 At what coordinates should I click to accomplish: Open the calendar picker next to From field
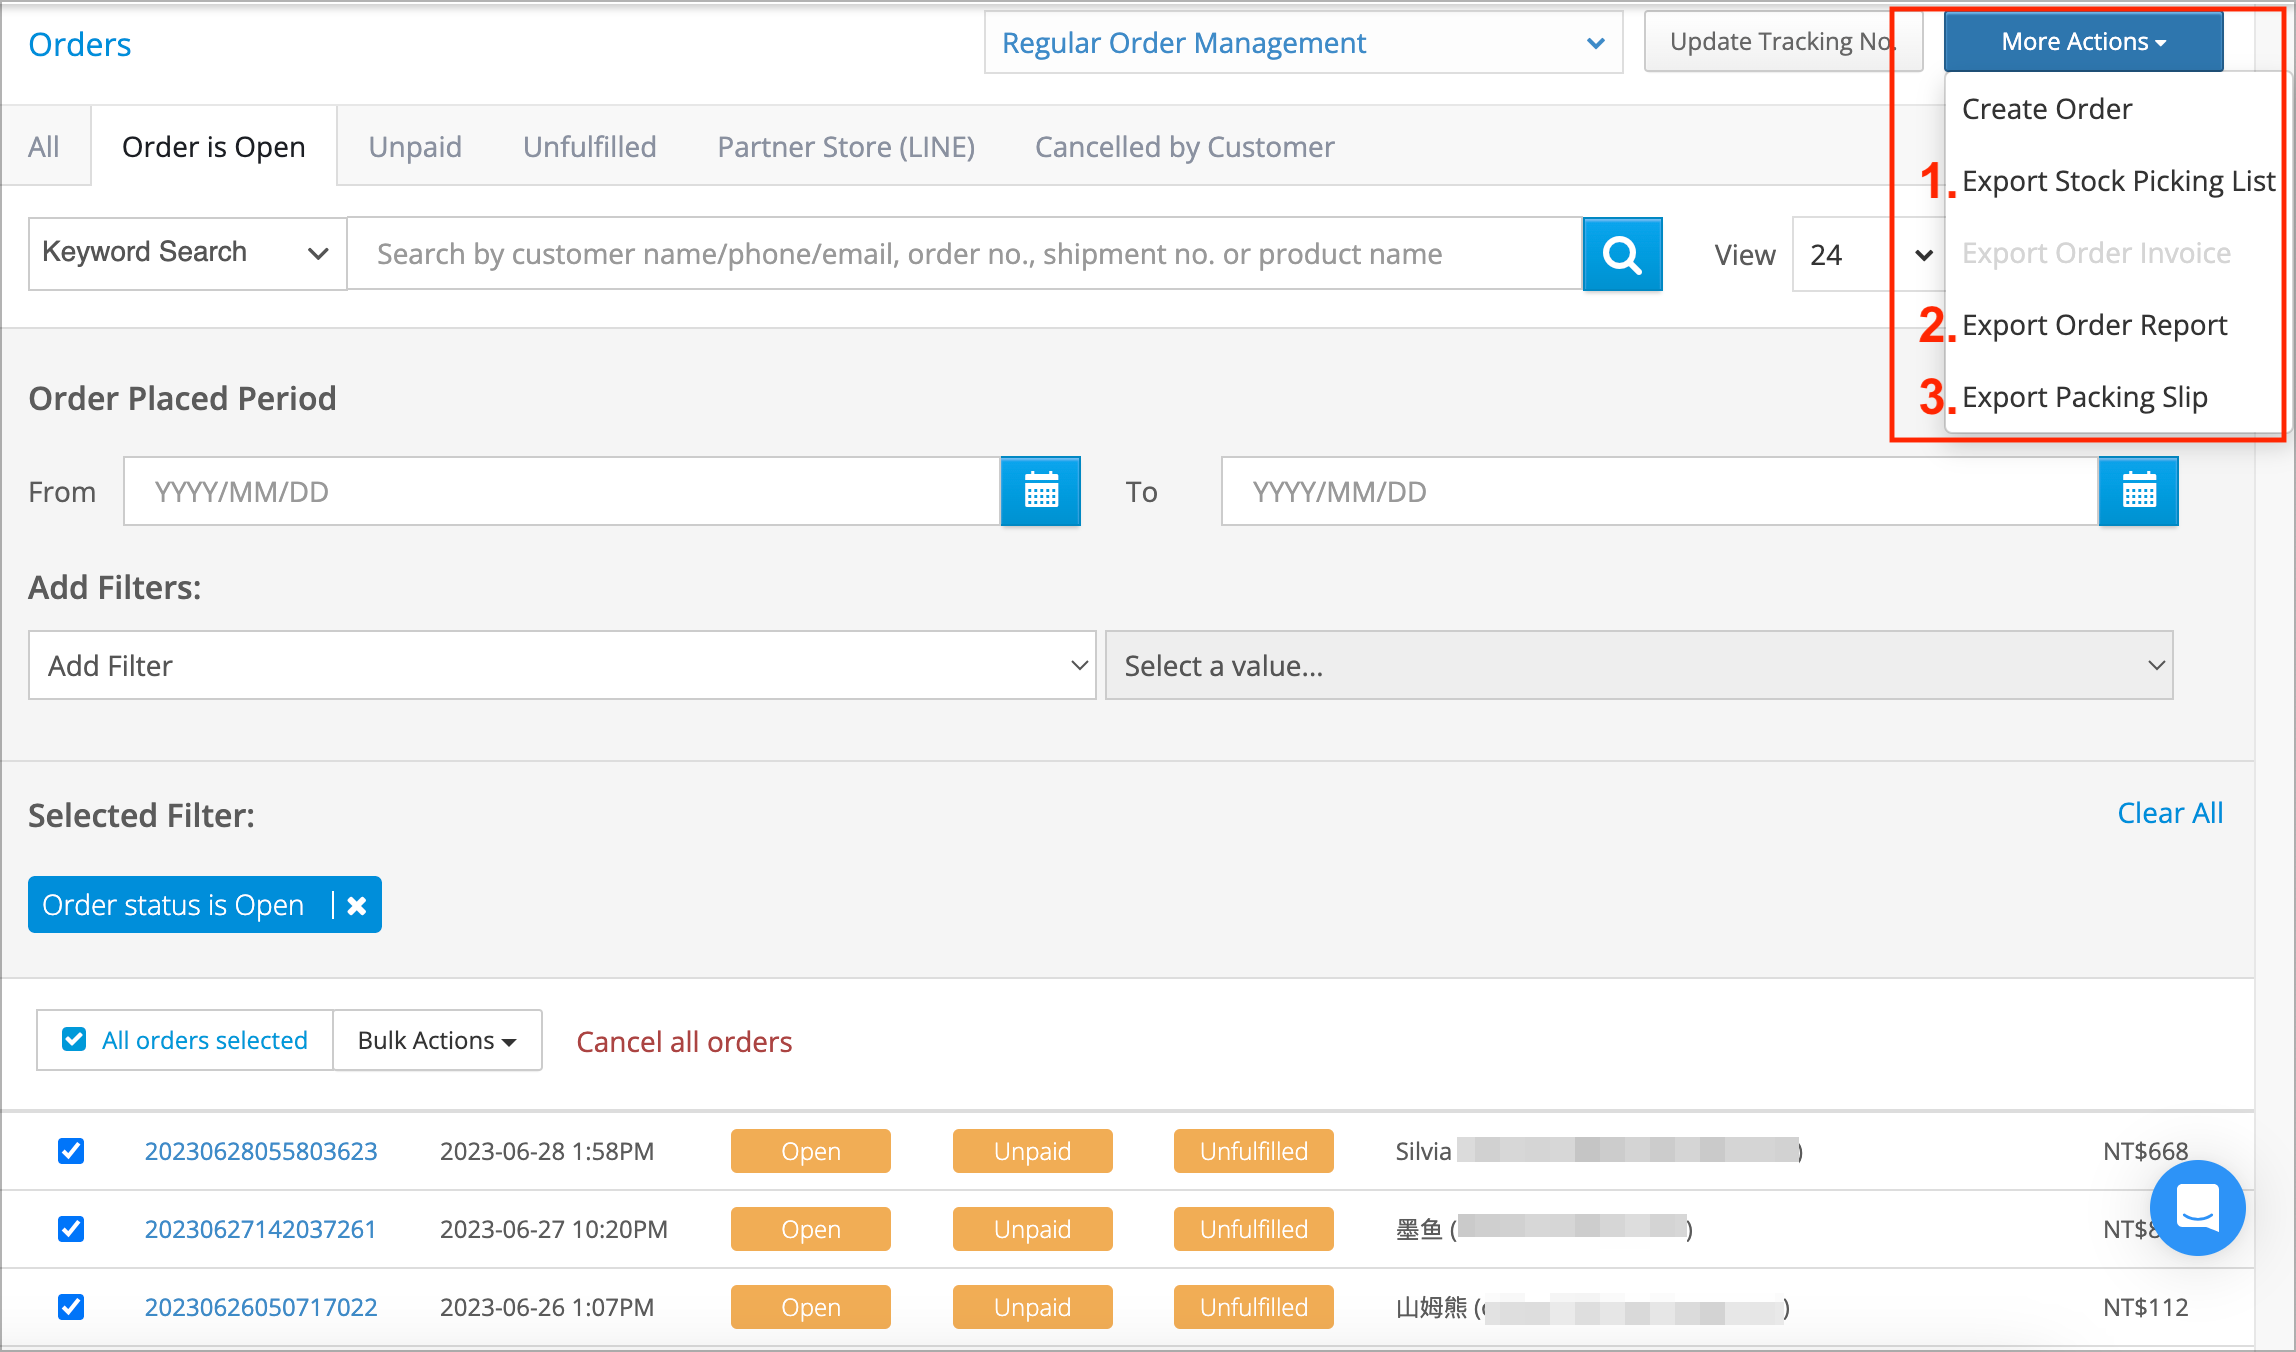coord(1040,491)
